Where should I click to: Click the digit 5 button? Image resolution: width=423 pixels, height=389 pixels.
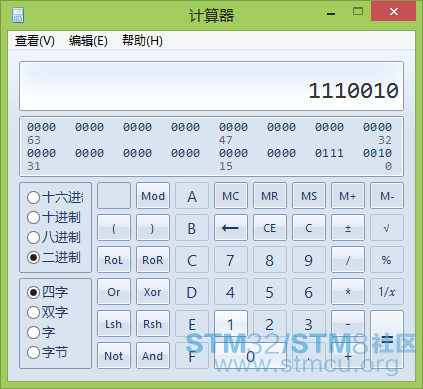tap(270, 292)
